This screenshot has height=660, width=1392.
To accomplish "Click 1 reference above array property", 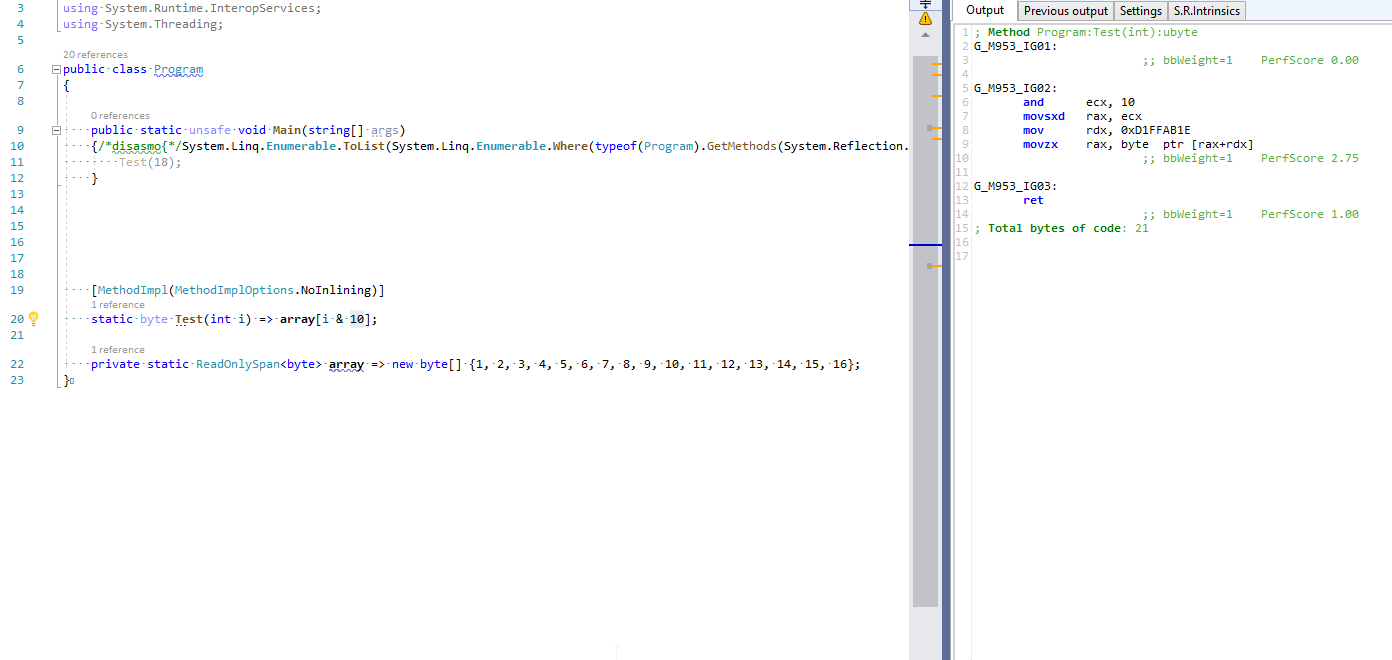I will point(118,350).
